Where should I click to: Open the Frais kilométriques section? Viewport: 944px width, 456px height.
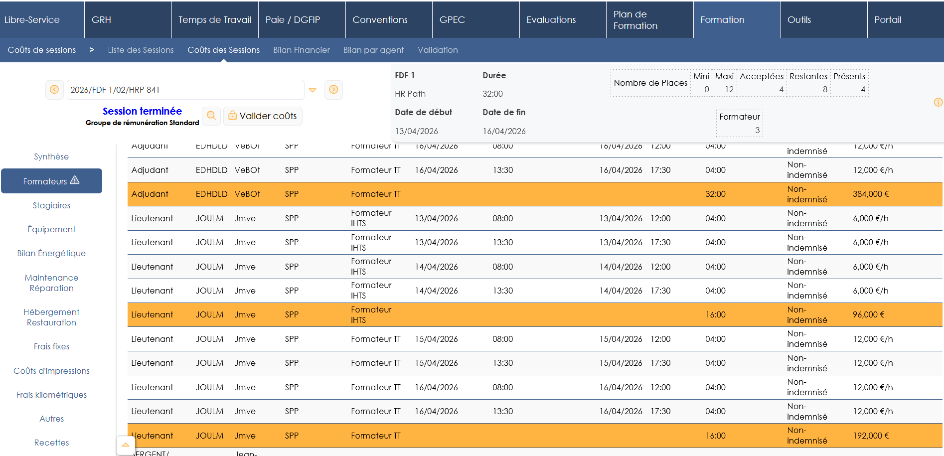click(x=51, y=395)
